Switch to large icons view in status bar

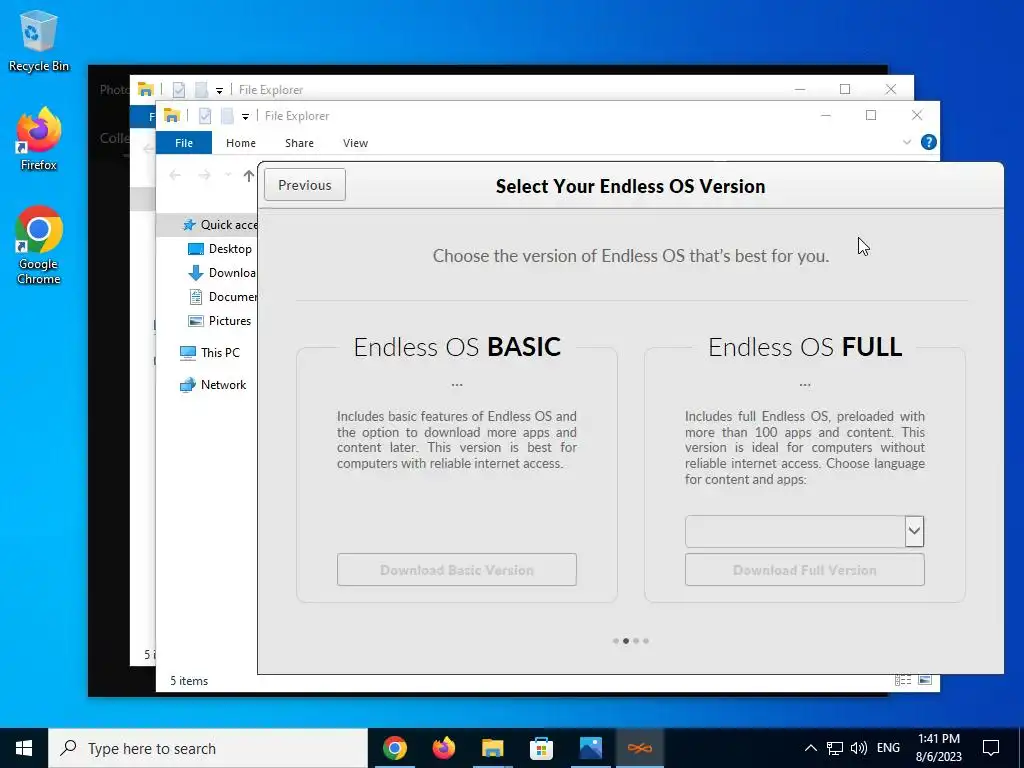click(925, 680)
